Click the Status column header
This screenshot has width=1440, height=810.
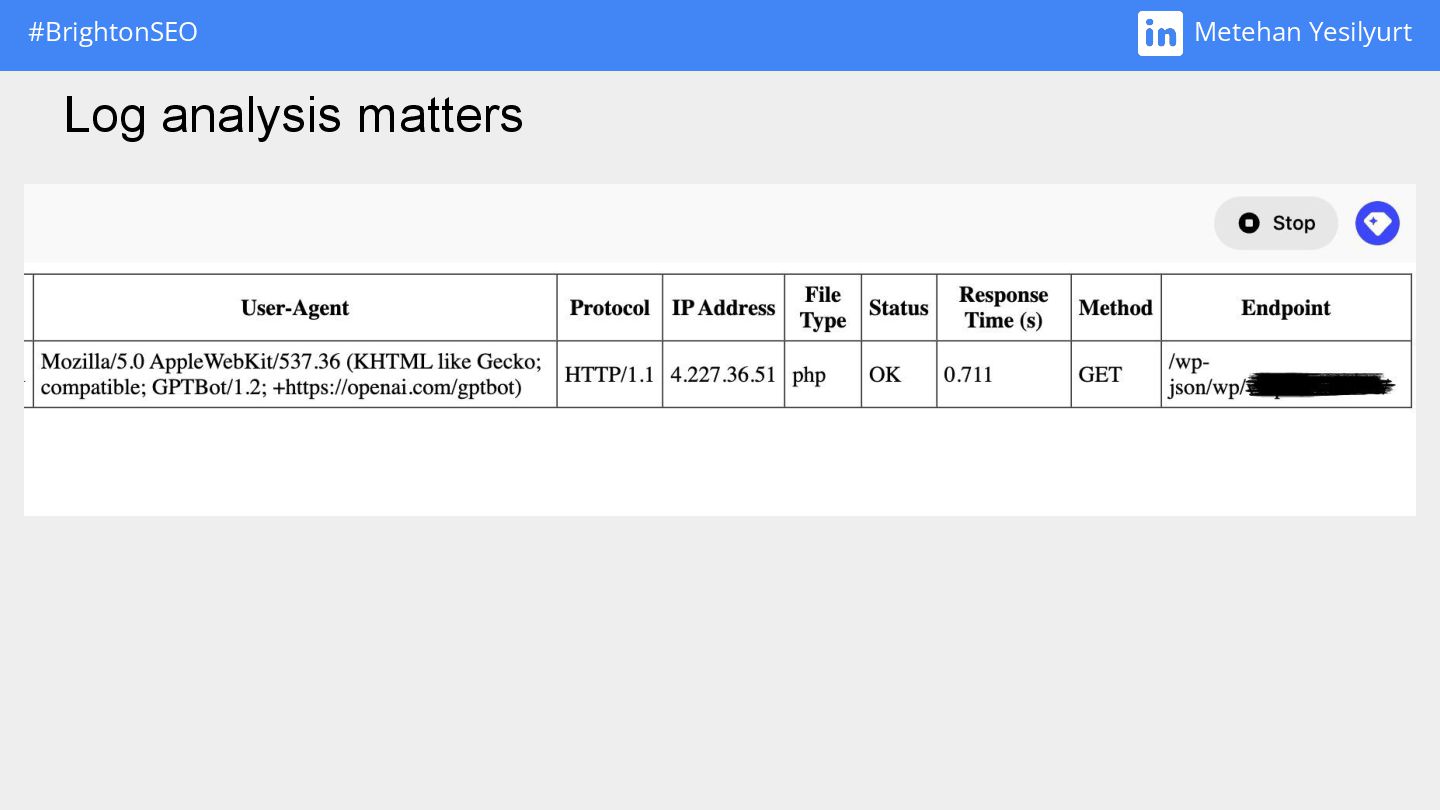[x=899, y=308]
